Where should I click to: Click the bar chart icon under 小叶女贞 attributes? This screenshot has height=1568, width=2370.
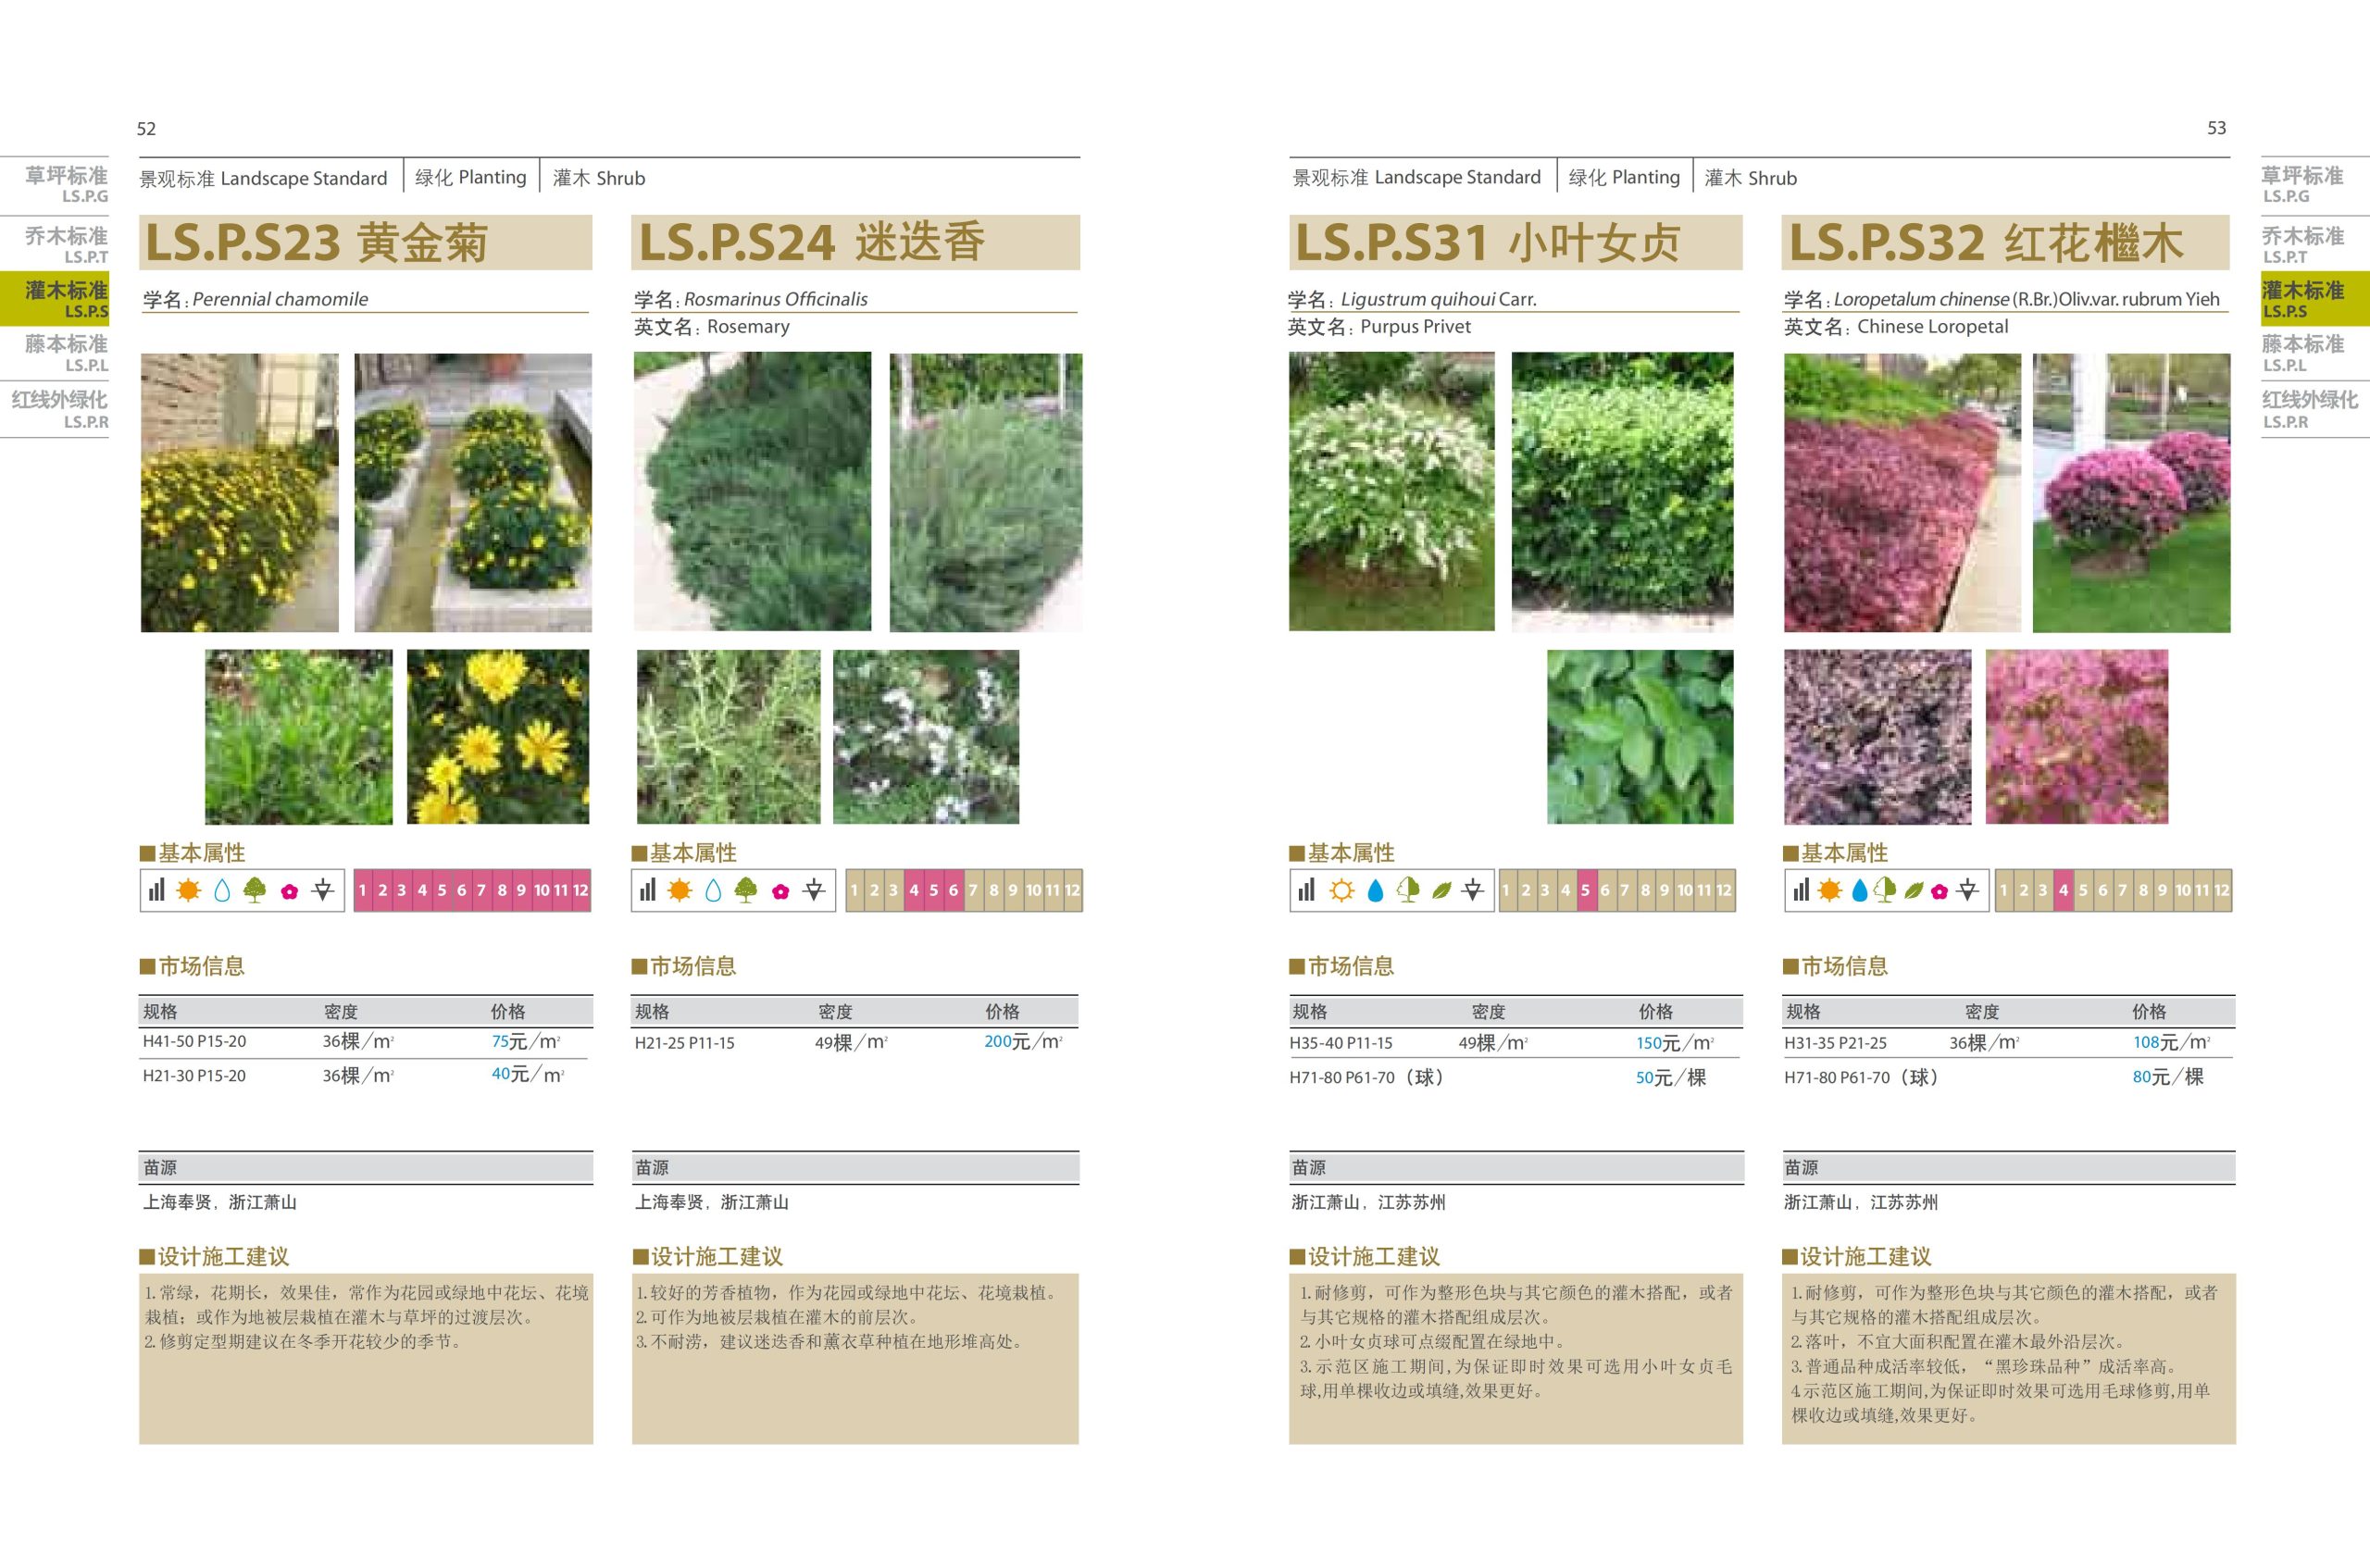(x=1306, y=890)
